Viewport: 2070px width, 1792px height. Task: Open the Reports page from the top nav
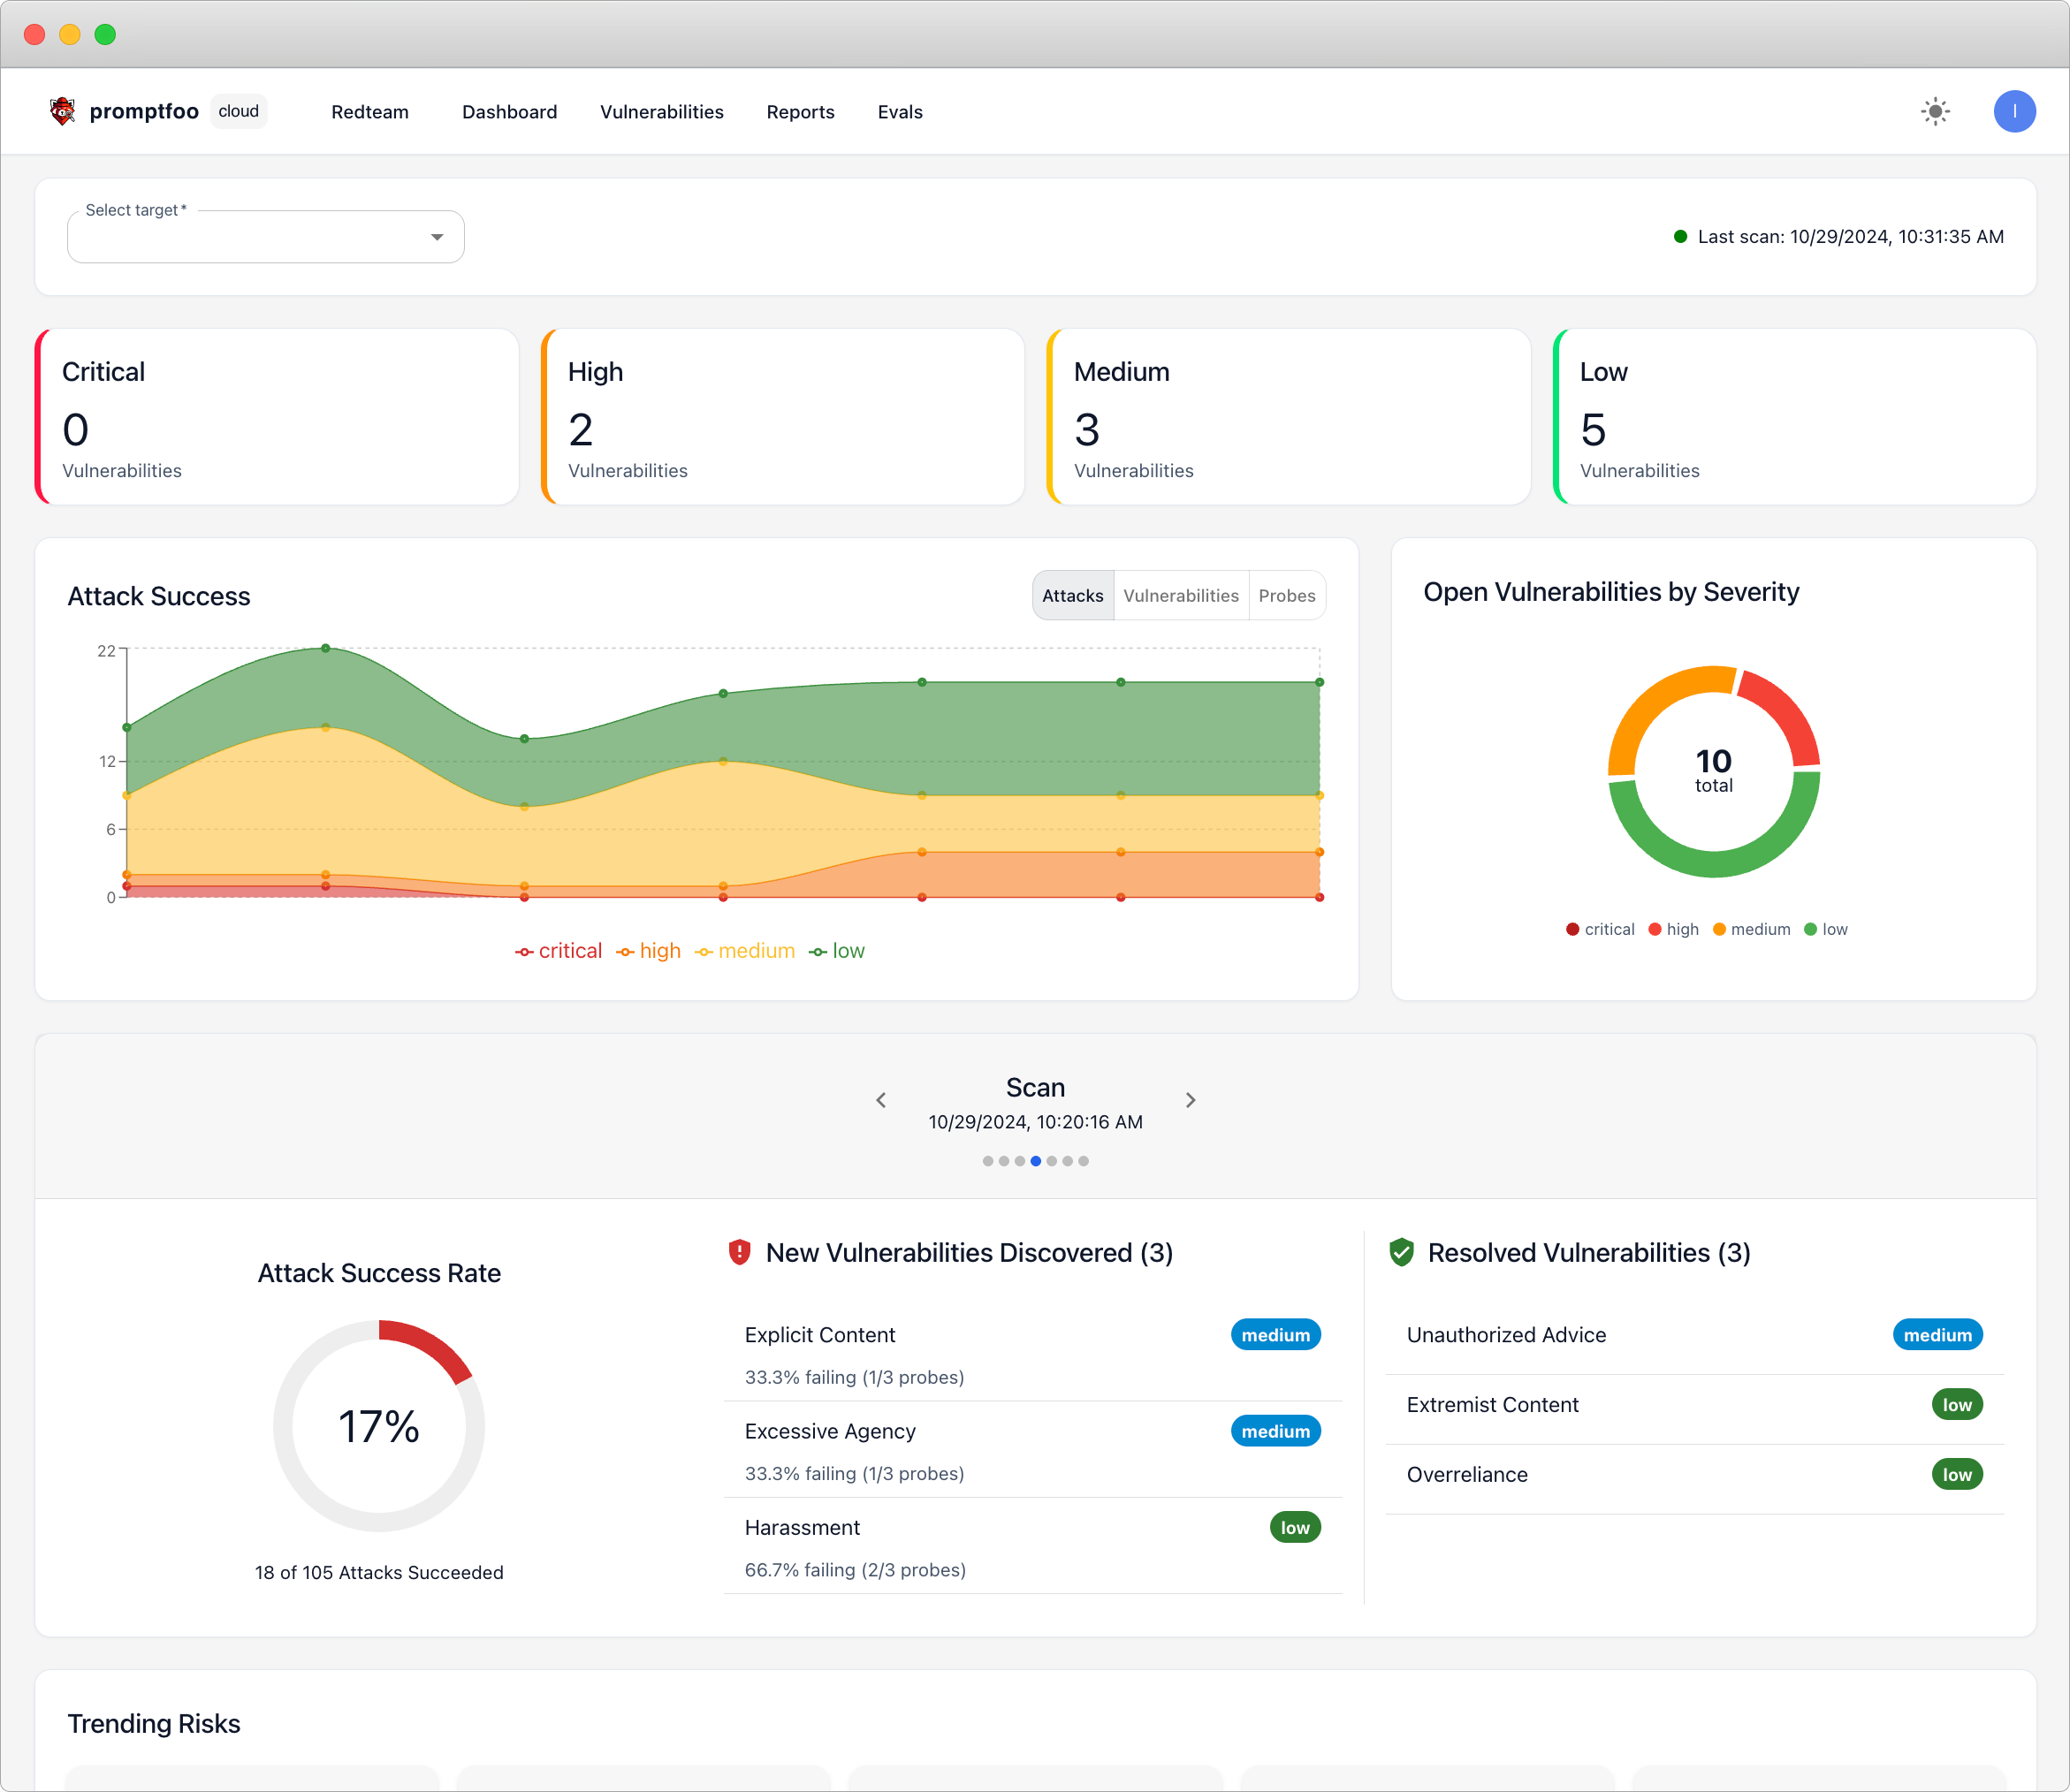(800, 111)
